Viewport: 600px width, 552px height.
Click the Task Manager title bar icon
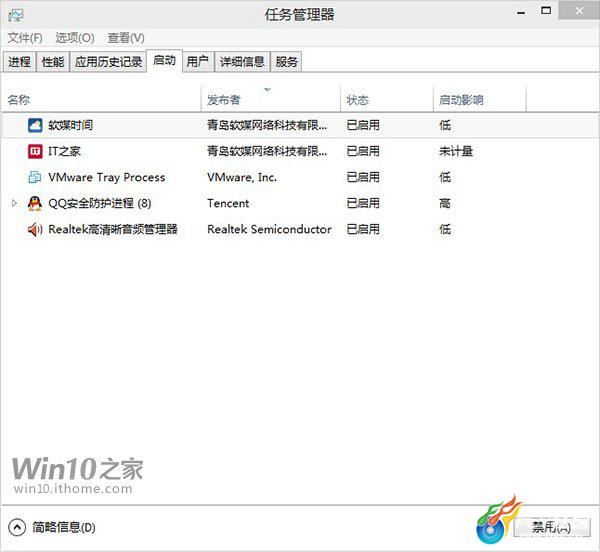click(x=16, y=15)
